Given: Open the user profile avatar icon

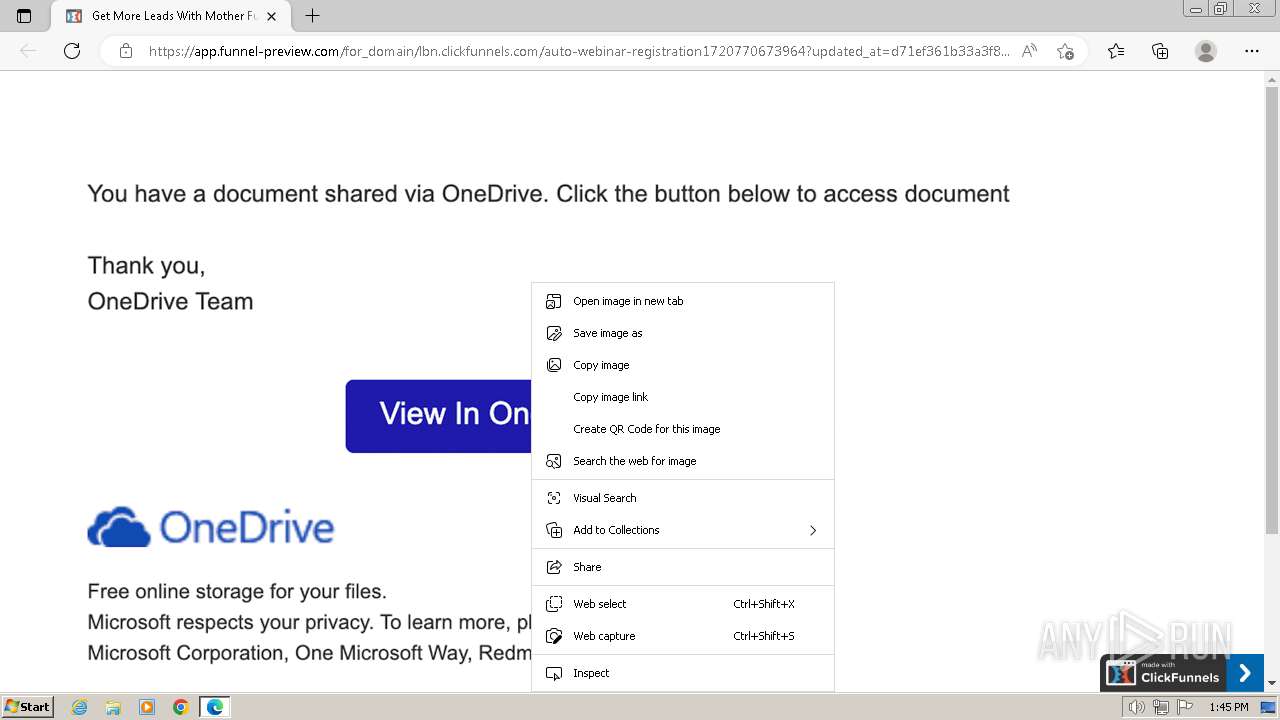Looking at the screenshot, I should click(1206, 51).
